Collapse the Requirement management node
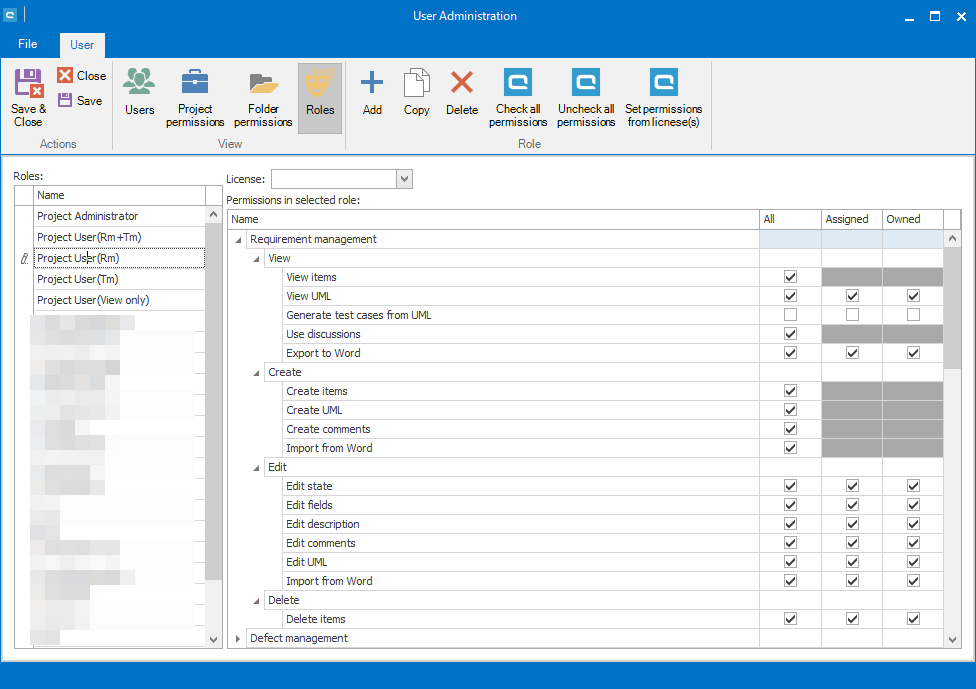This screenshot has height=689, width=976. tap(238, 239)
